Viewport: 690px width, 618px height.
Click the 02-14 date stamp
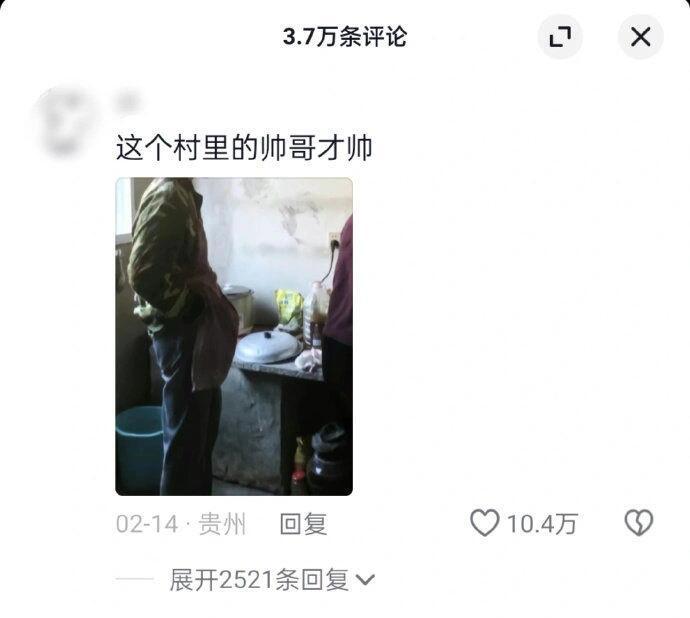click(147, 524)
